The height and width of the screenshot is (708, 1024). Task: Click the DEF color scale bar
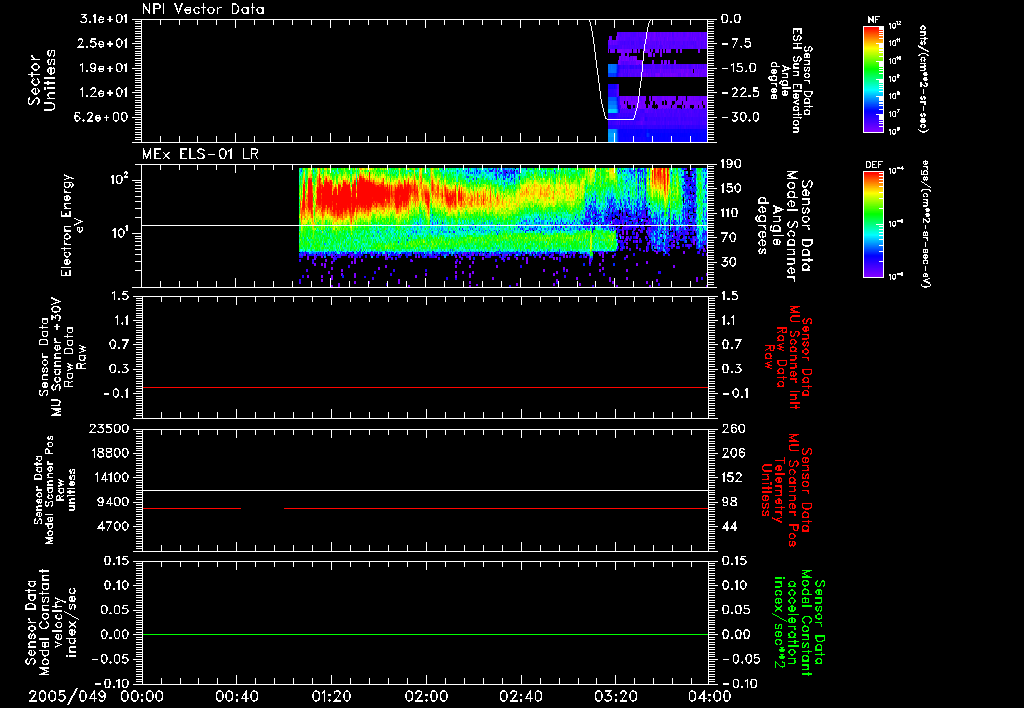pos(873,224)
